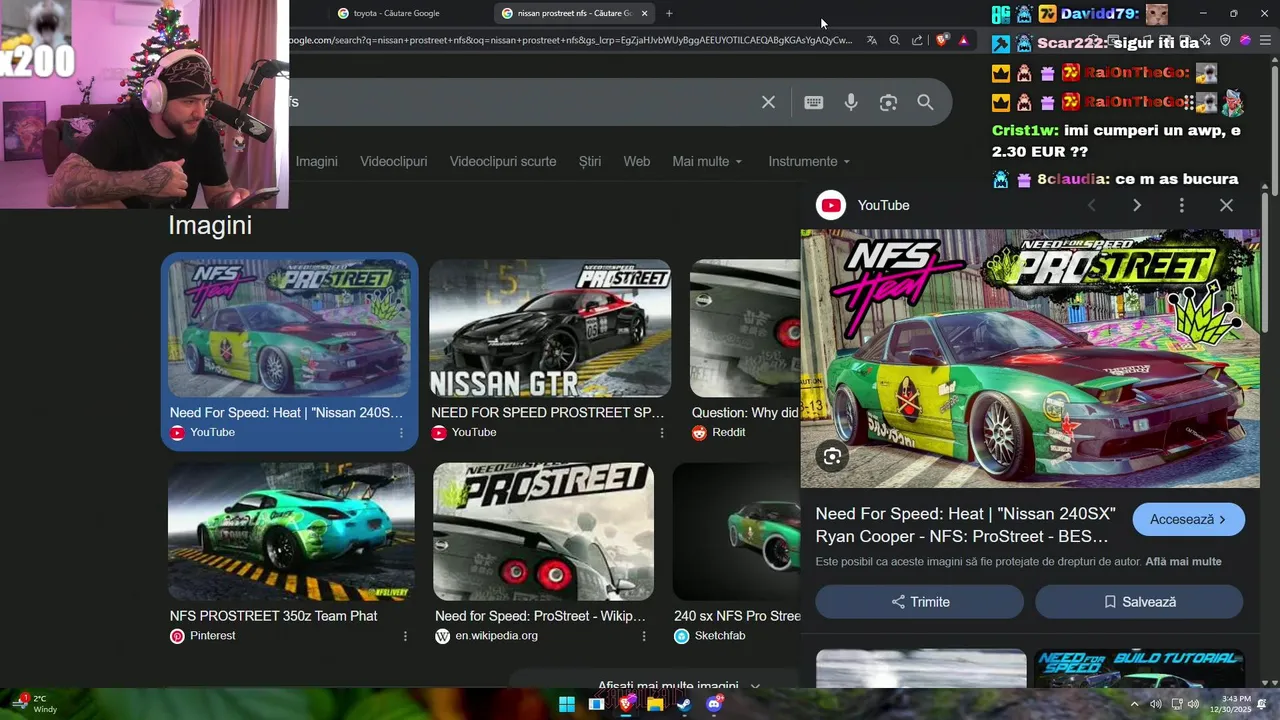1280x720 pixels.
Task: Switch to the Videoclipuri scurte tab
Action: coord(503,161)
